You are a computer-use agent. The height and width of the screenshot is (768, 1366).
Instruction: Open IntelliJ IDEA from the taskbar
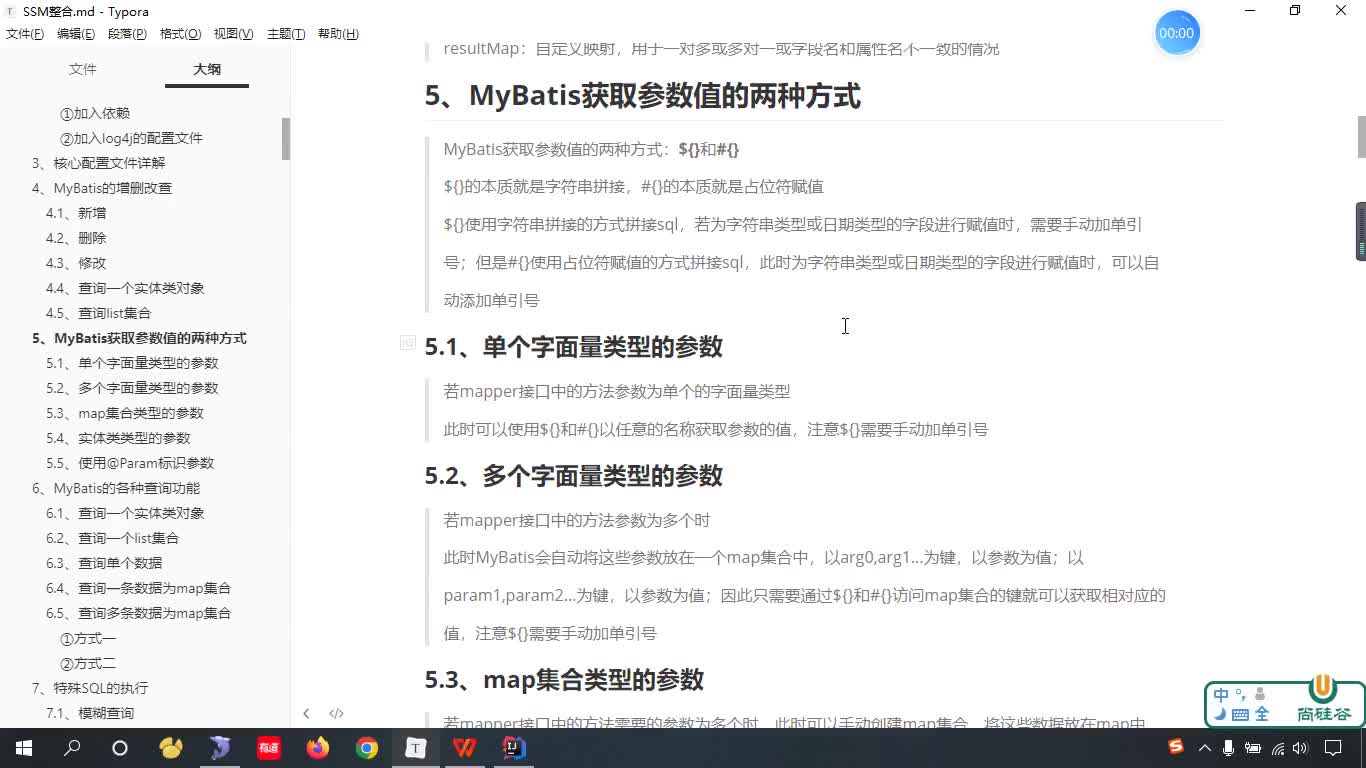point(514,748)
